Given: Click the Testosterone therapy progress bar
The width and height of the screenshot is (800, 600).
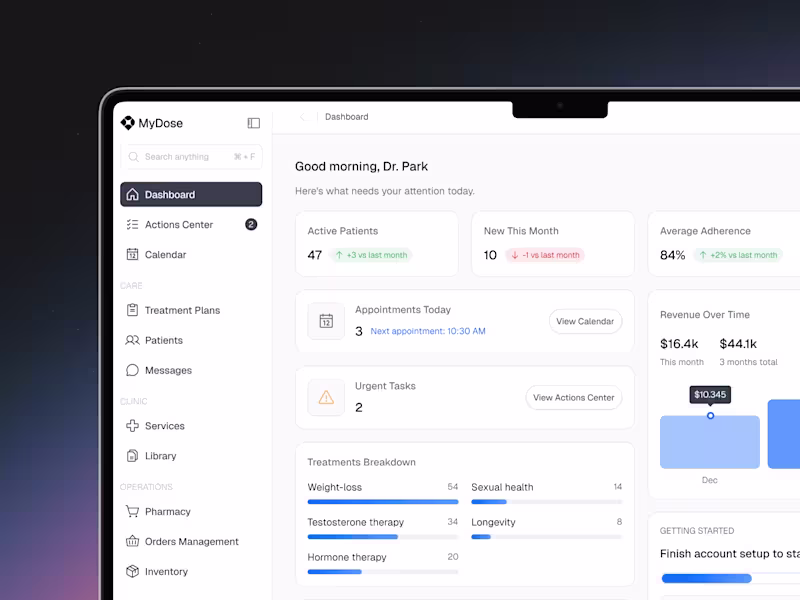Looking at the screenshot, I should coord(383,537).
